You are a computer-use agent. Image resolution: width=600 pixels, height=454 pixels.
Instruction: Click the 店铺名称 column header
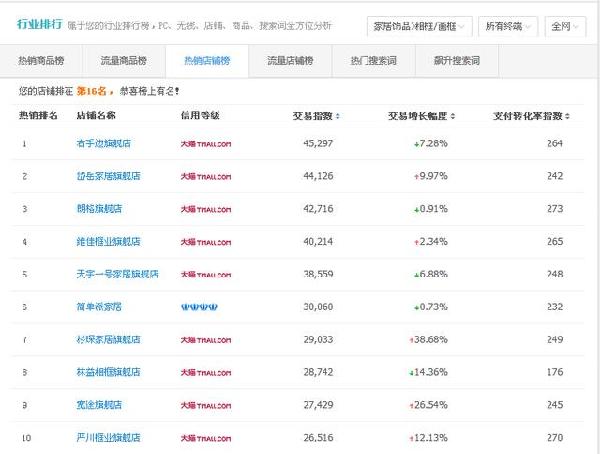pos(96,116)
